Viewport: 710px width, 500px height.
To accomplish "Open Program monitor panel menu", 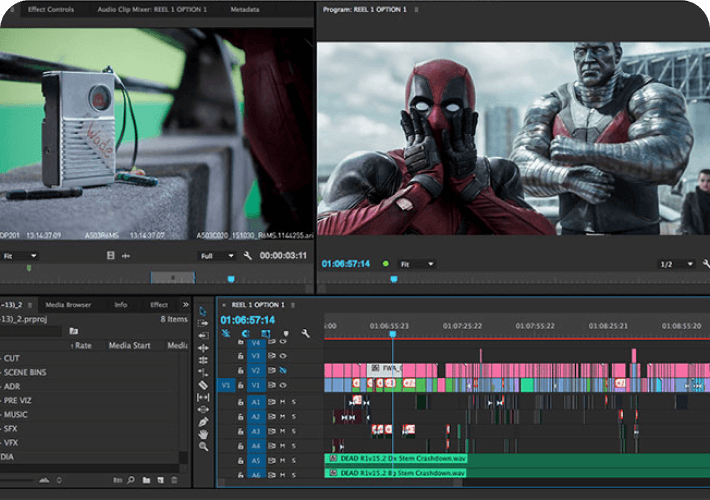I will click(x=416, y=10).
